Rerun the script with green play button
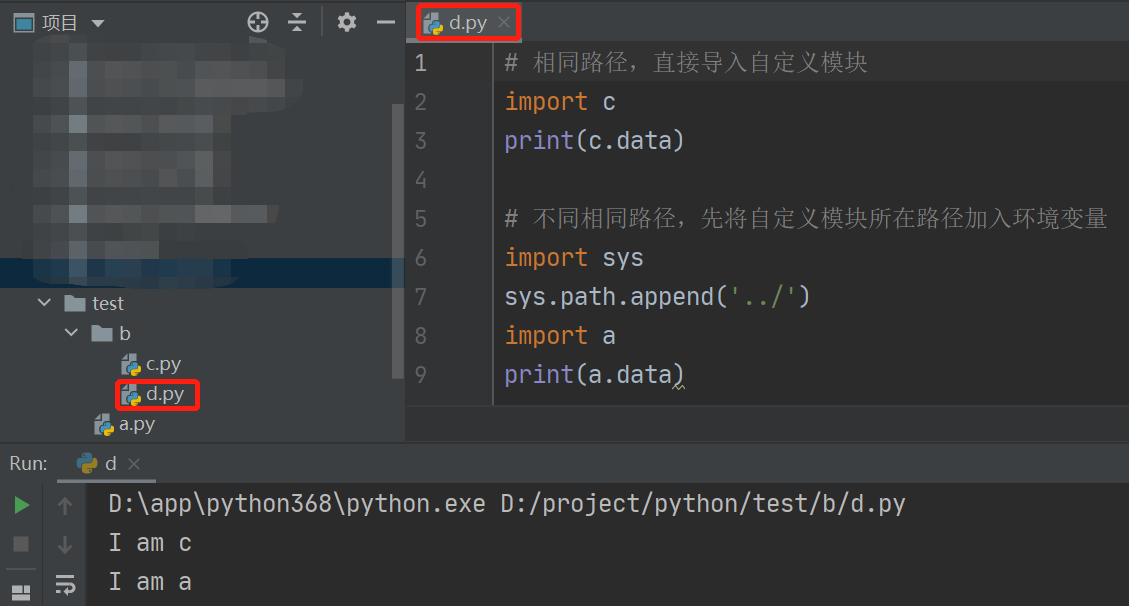Screen dimensions: 1129x606 point(22,505)
